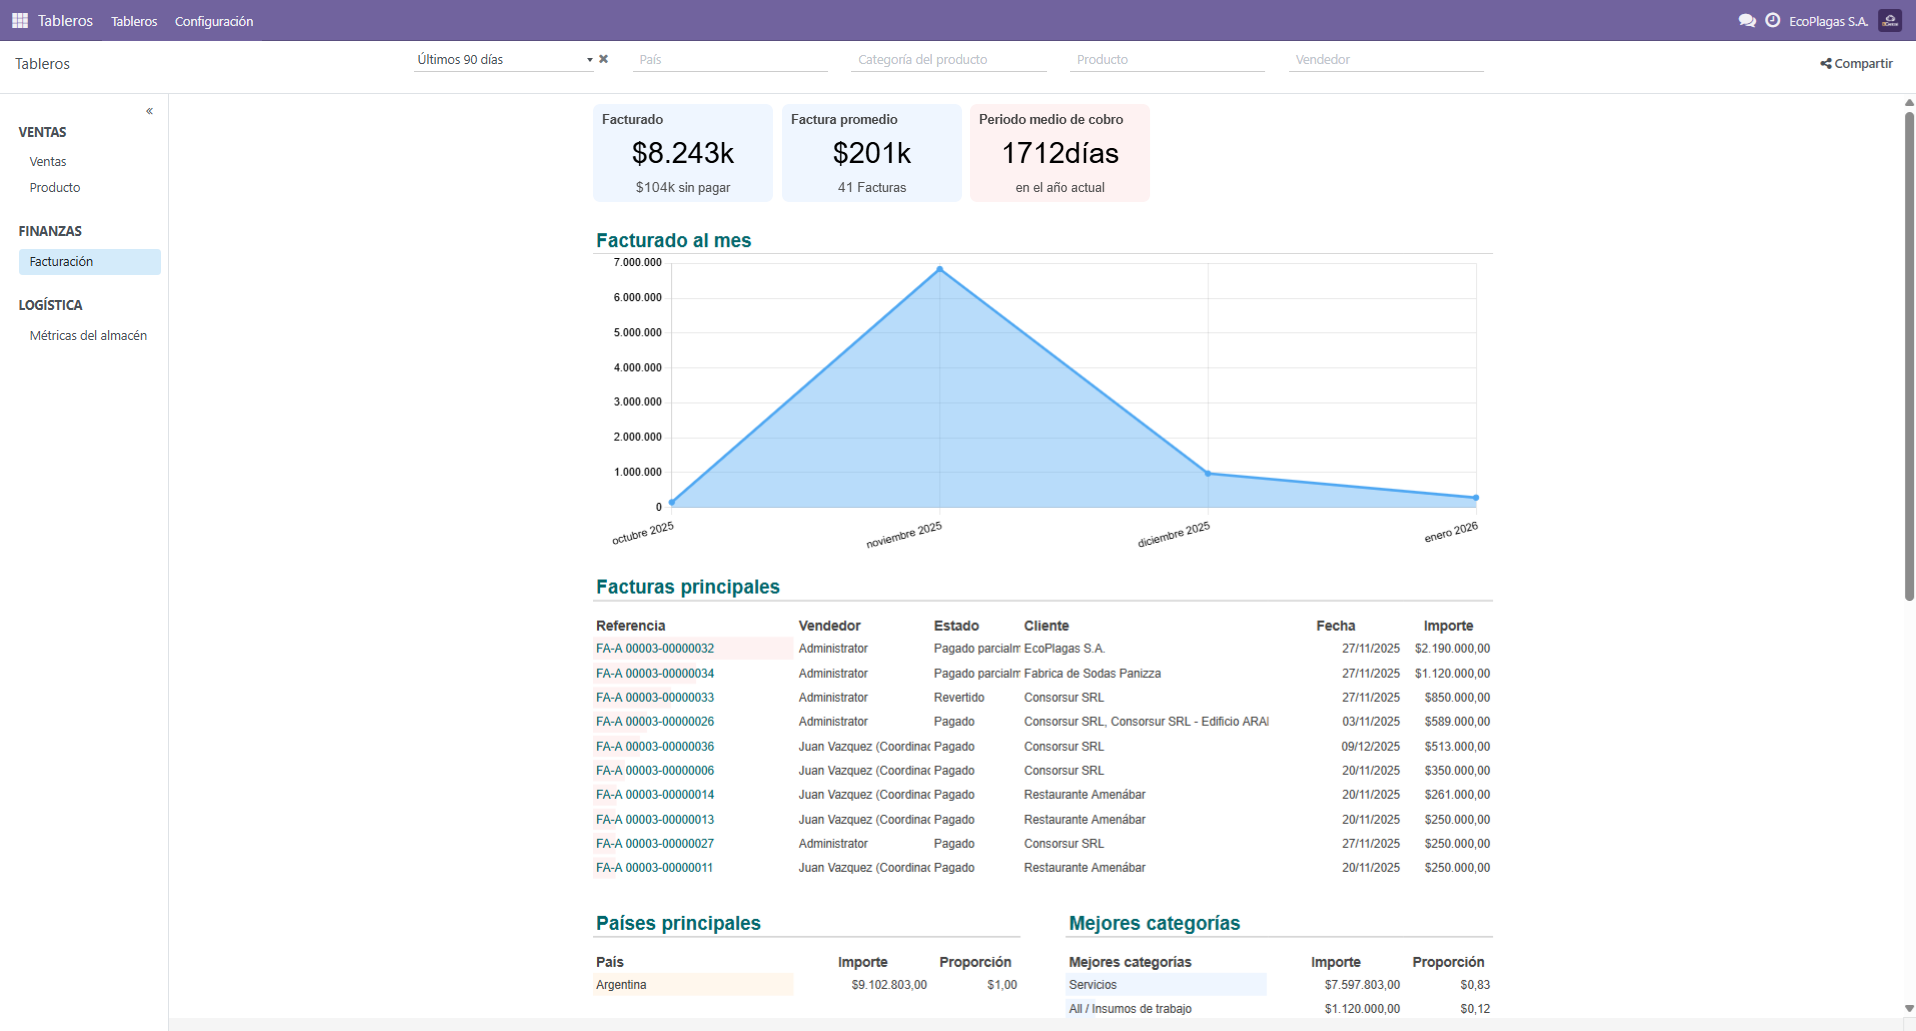This screenshot has height=1031, width=1916.
Task: Click the noviembre 2025 peak chart point
Action: (939, 269)
